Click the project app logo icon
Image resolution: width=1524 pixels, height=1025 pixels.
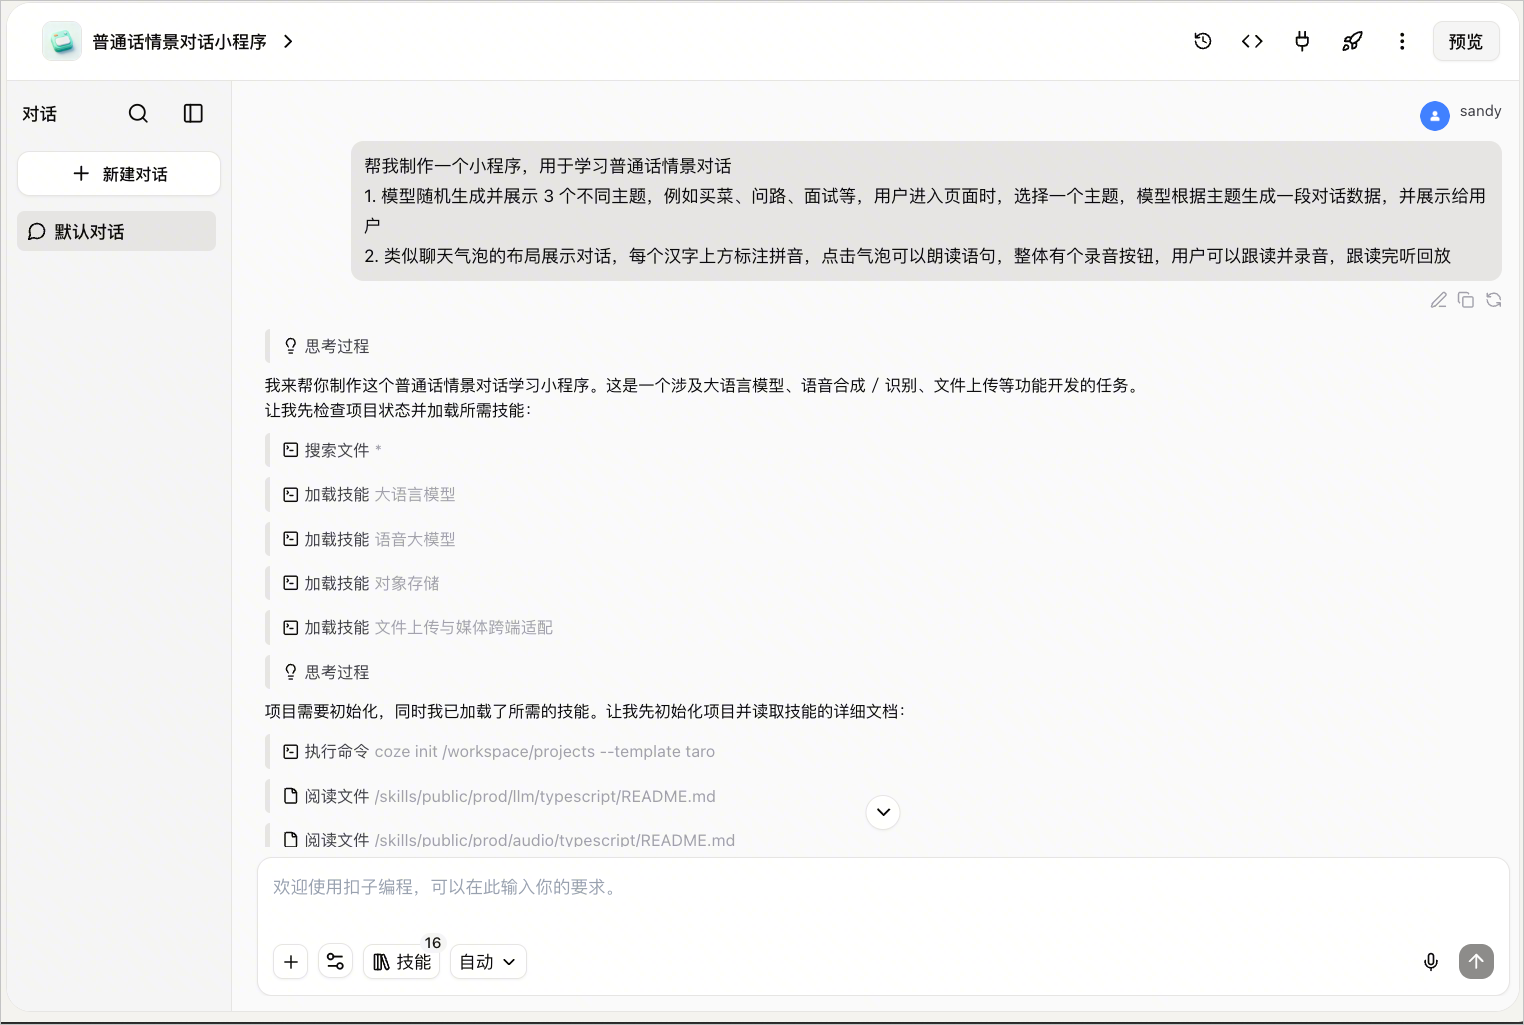[62, 41]
